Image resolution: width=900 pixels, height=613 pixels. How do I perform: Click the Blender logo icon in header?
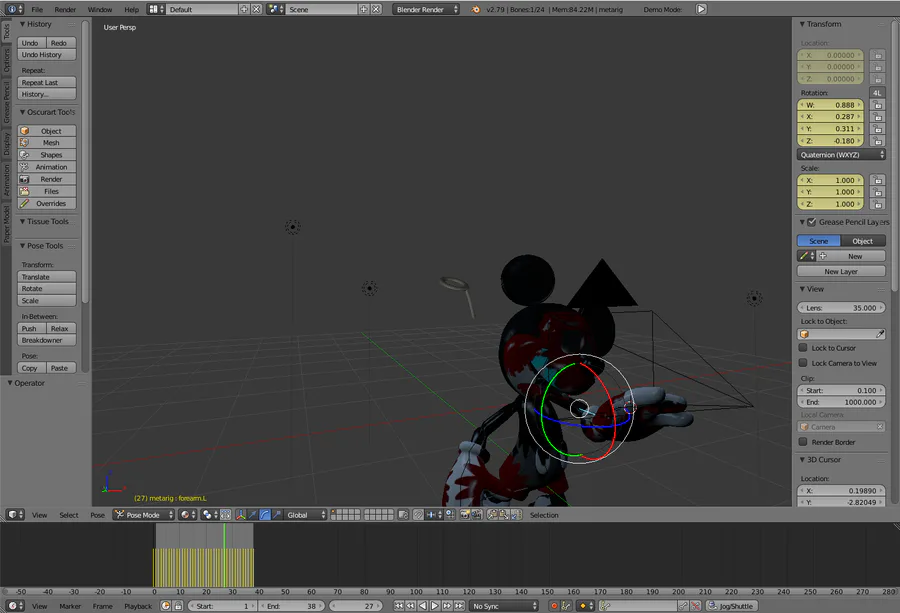475,9
